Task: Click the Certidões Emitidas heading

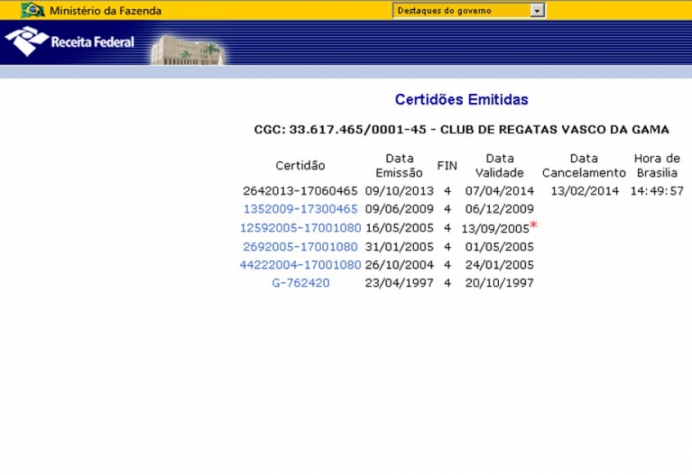Action: coord(462,100)
